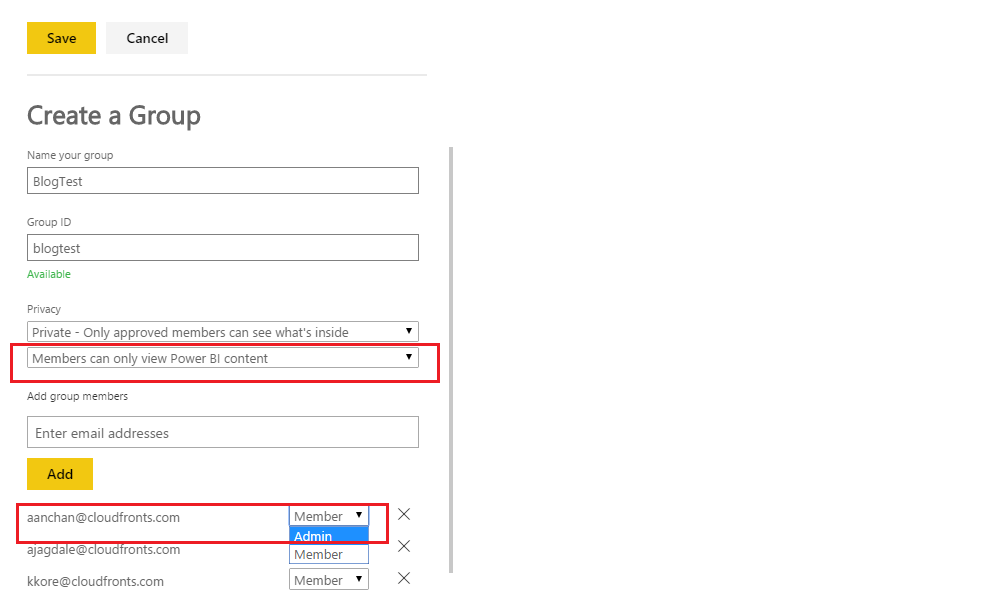
Task: Click the aanchan@cloudfronts.com email entry
Action: [103, 517]
